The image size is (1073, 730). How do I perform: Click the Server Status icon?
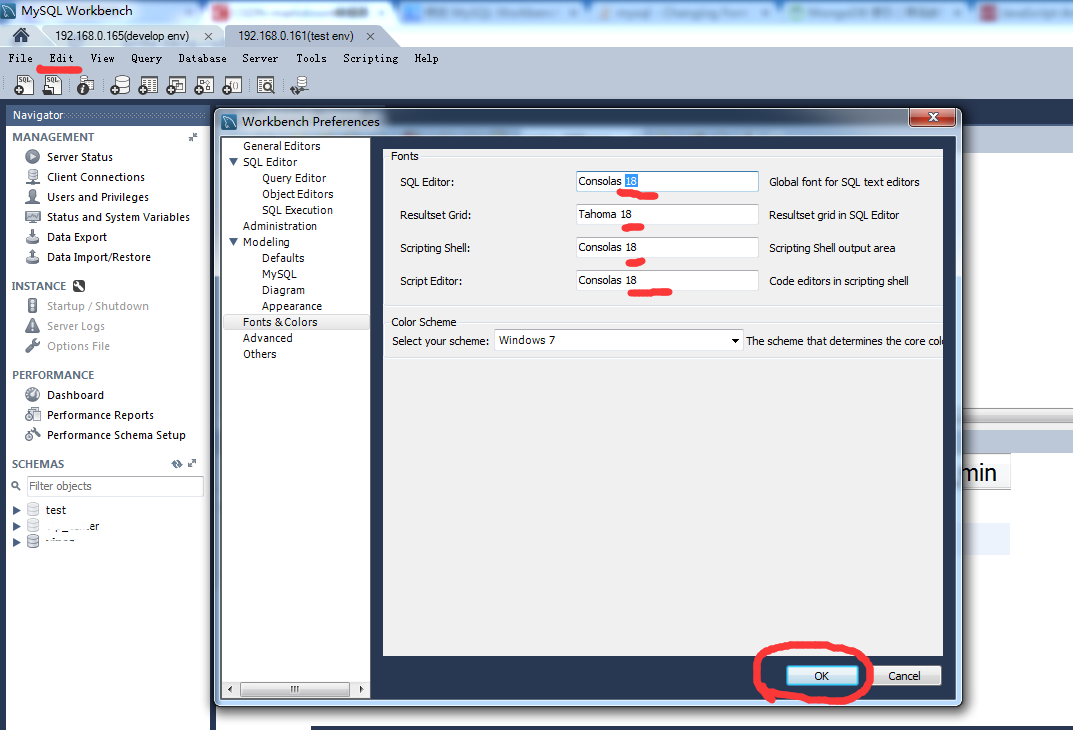pyautogui.click(x=32, y=157)
